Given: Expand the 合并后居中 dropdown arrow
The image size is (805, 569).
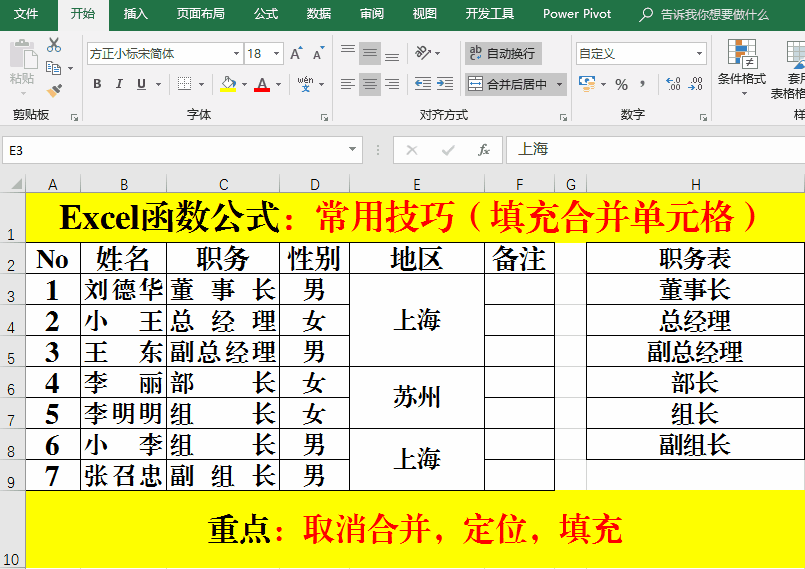Looking at the screenshot, I should (558, 85).
